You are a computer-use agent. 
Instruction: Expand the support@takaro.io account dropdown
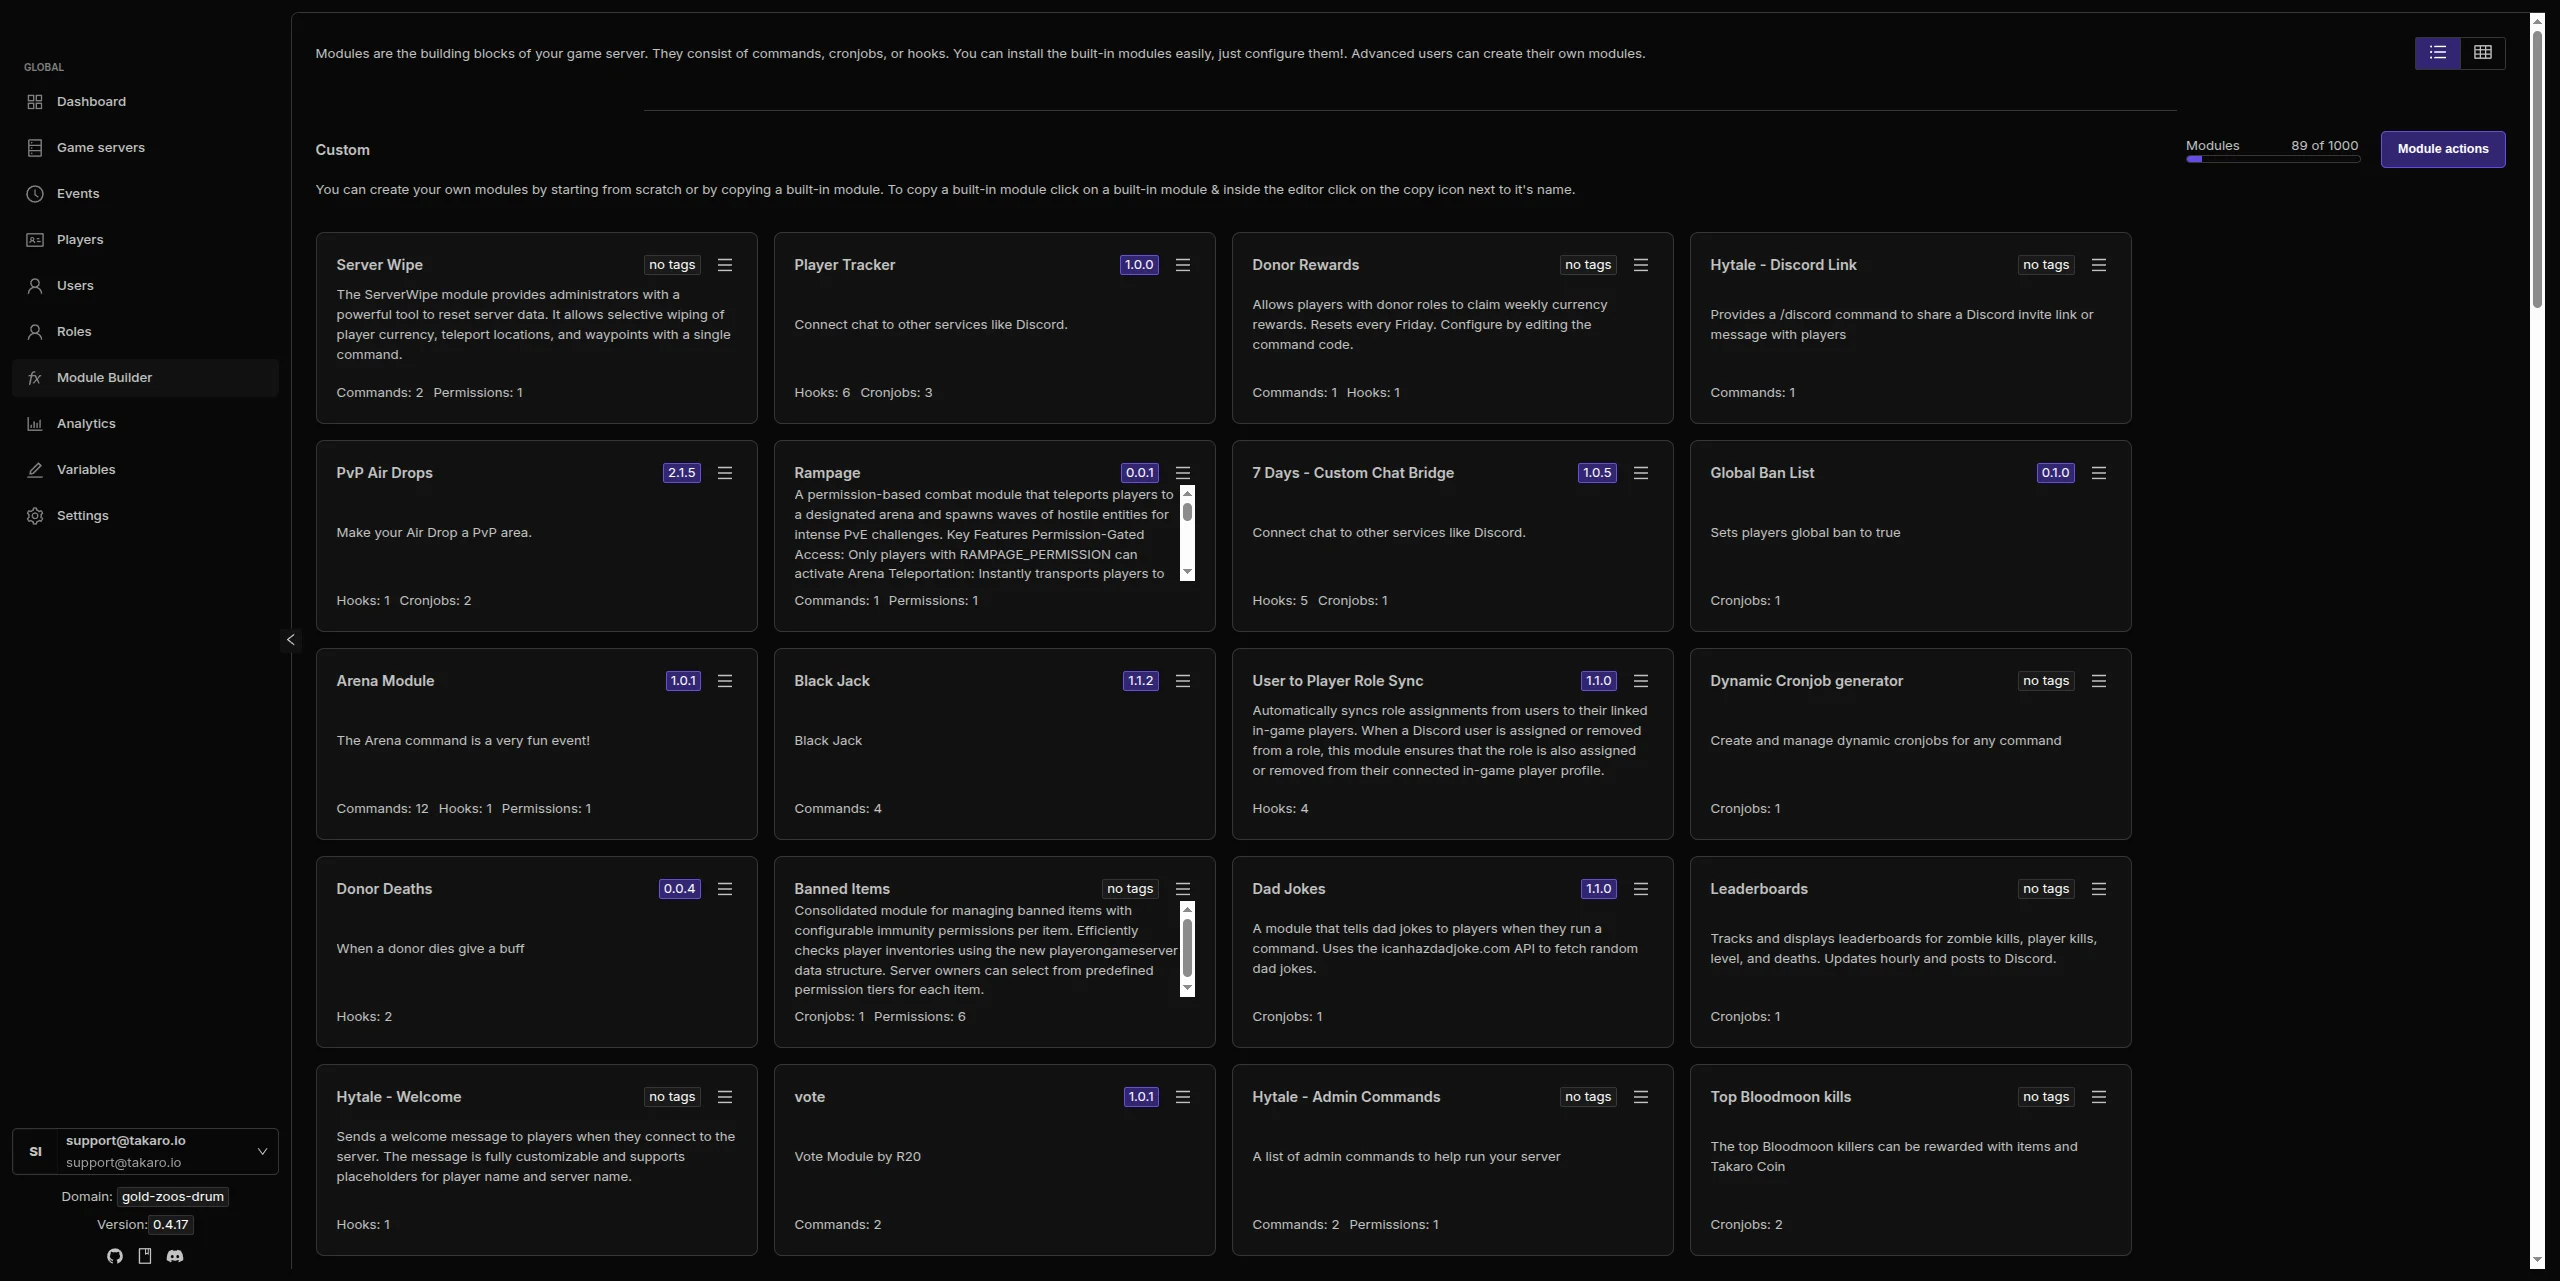click(262, 1151)
